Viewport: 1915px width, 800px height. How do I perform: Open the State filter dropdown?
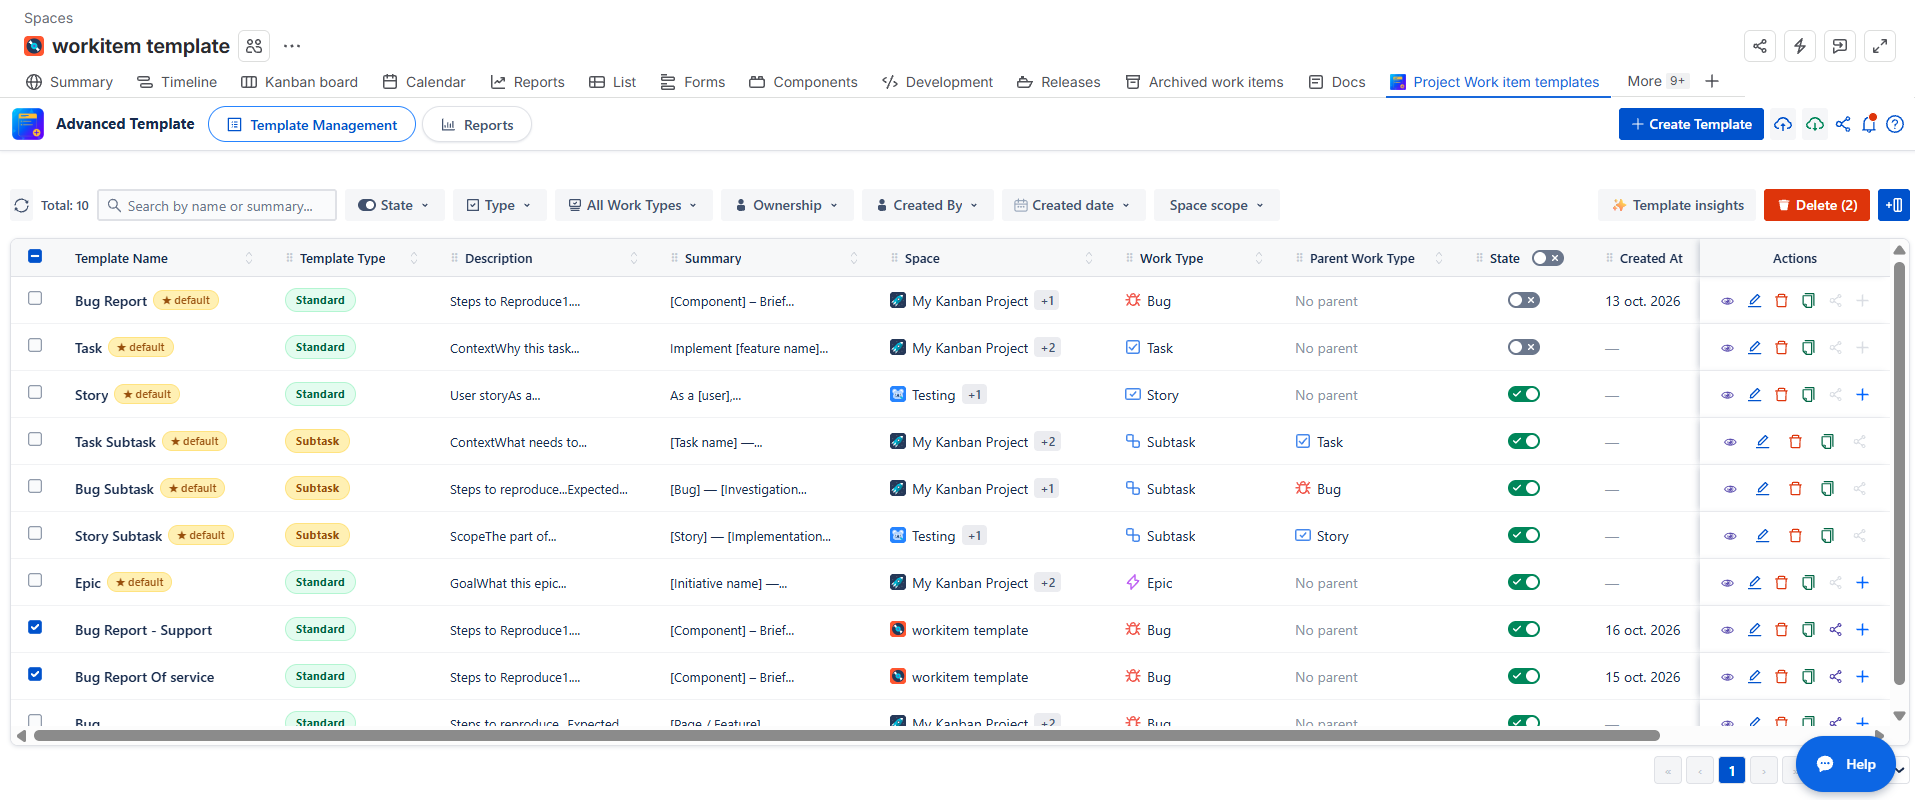click(x=394, y=205)
